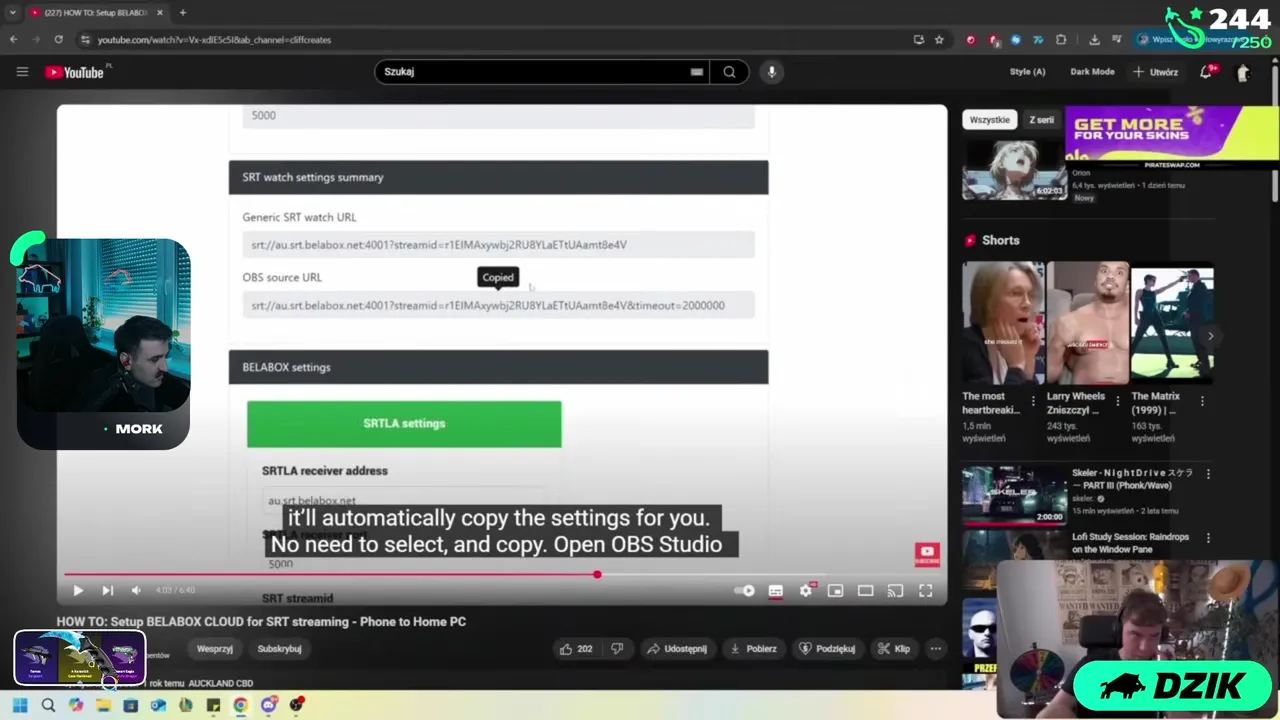Reload the browser page
The width and height of the screenshot is (1280, 720).
point(59,40)
